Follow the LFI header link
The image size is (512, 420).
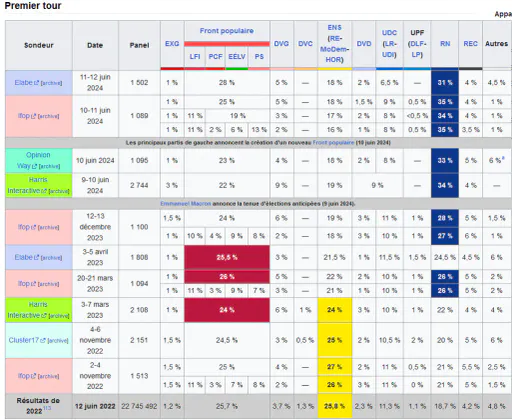click(195, 57)
